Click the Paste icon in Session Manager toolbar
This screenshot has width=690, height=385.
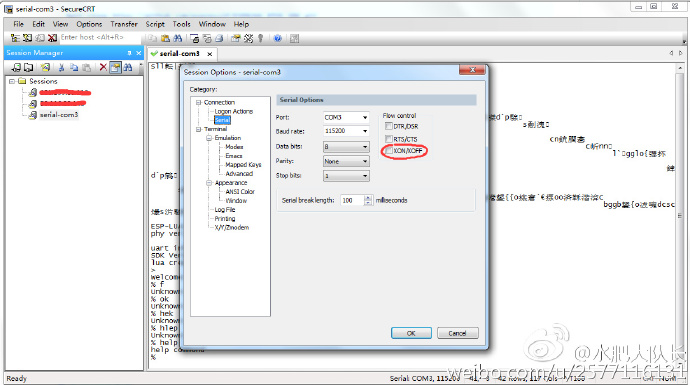tap(87, 67)
